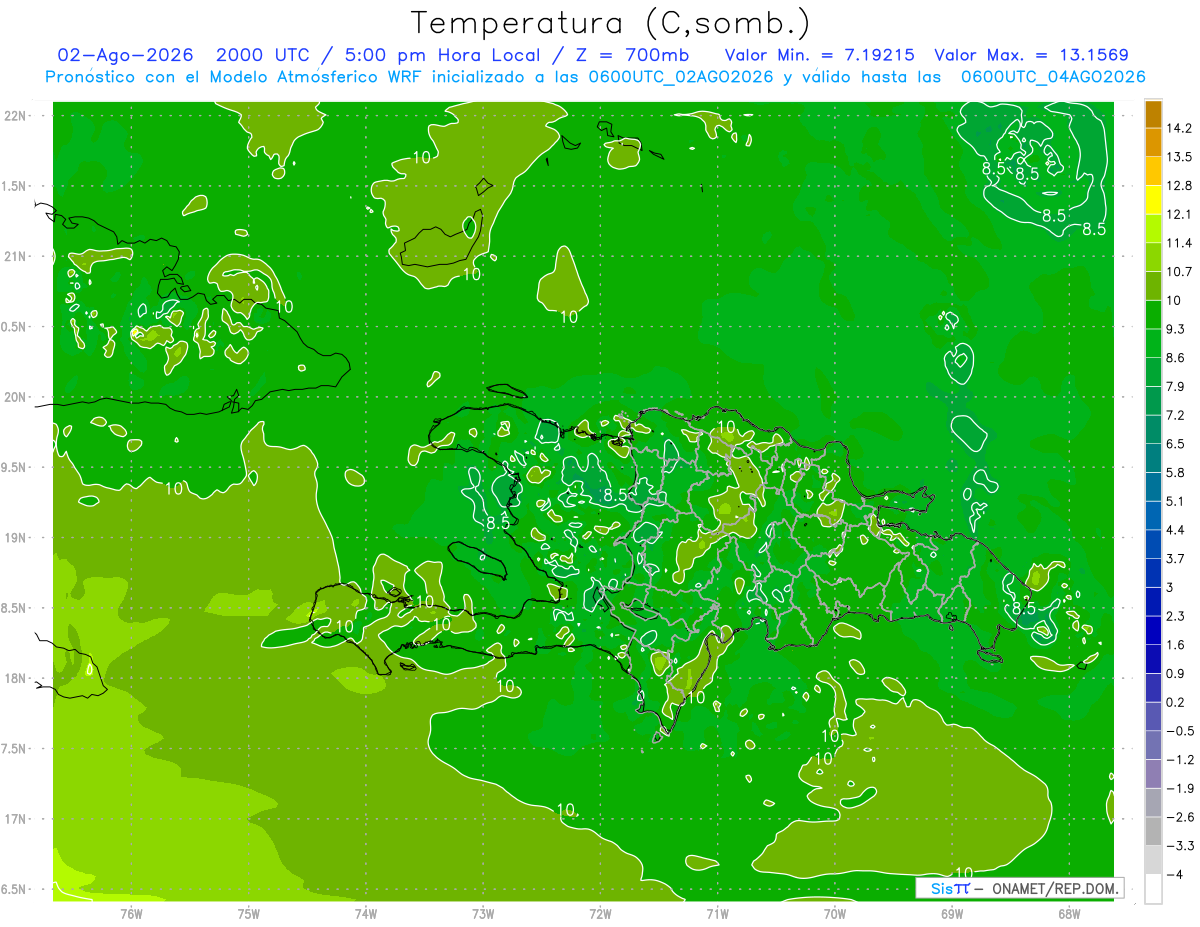Screen dimensions: 1200x927
Task: Click the "7.2" color scale value
Action: [x=1176, y=415]
